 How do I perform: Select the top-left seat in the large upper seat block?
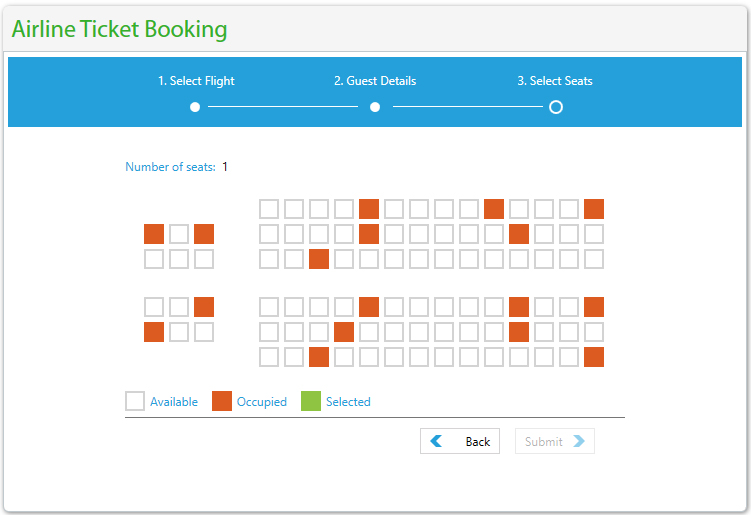[x=269, y=209]
